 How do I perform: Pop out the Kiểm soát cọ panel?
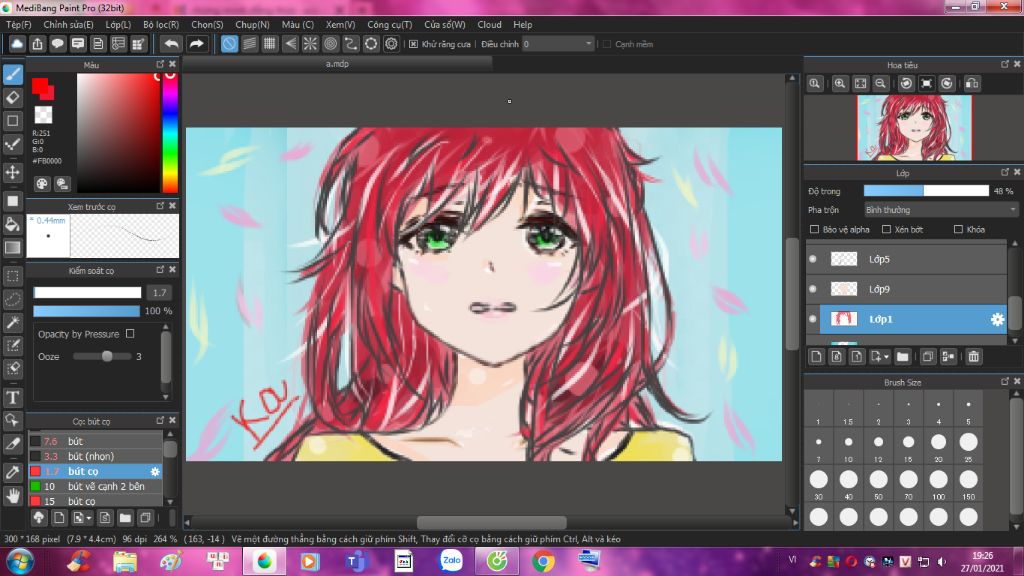(x=160, y=269)
